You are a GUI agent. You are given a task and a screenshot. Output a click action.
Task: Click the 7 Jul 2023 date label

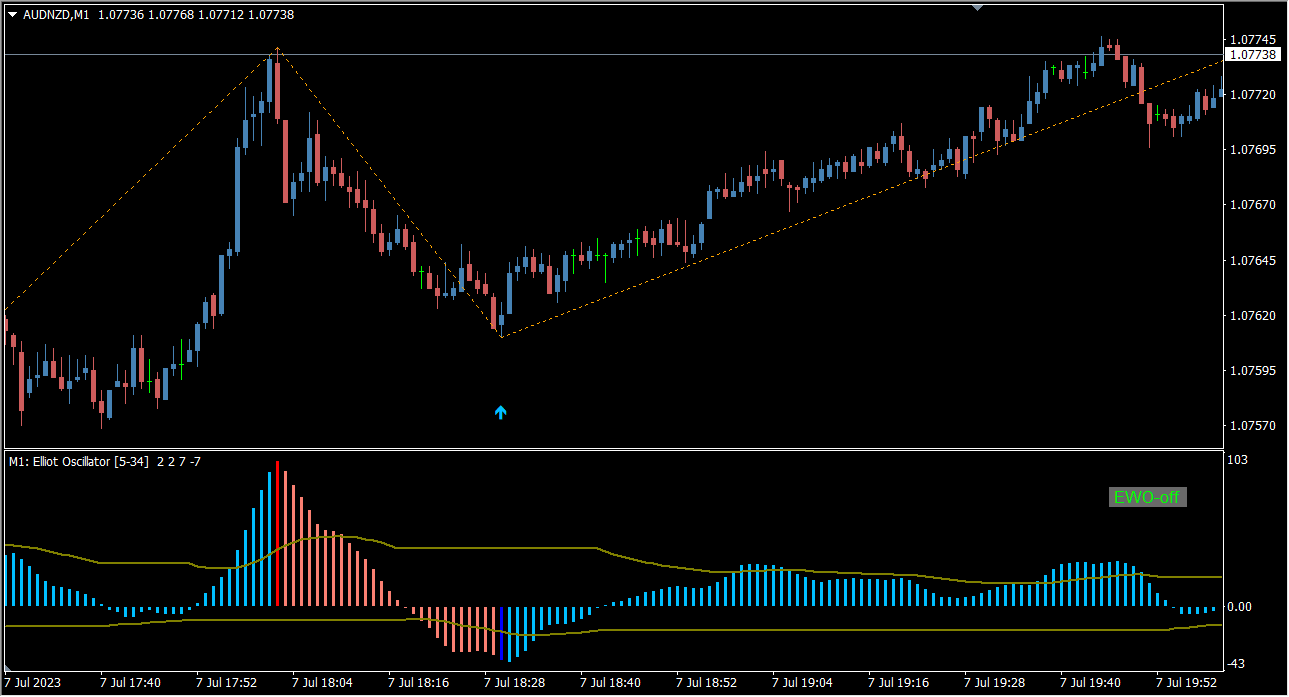(34, 683)
